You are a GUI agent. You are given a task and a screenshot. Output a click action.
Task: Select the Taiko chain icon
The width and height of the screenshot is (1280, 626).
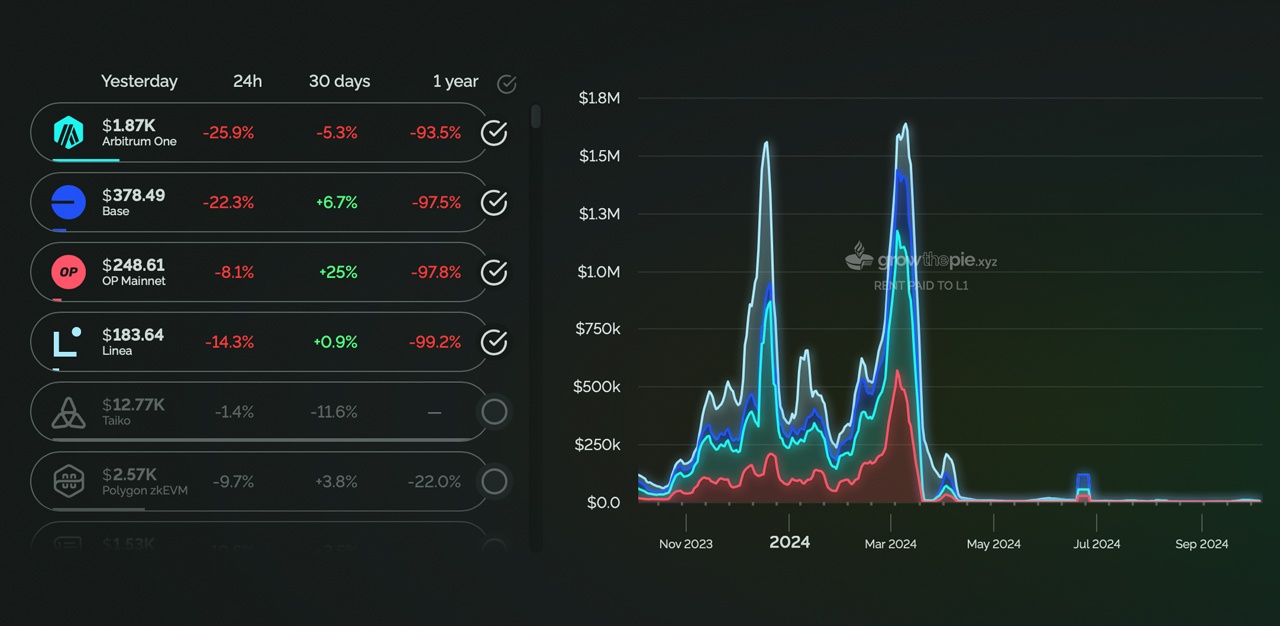point(67,411)
